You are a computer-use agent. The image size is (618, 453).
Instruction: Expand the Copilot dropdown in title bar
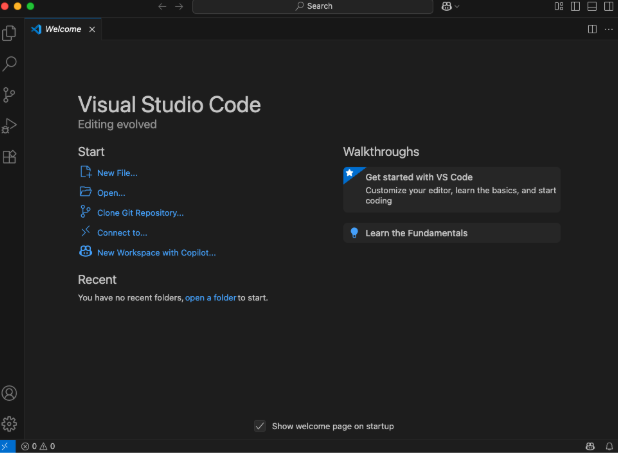pos(457,6)
